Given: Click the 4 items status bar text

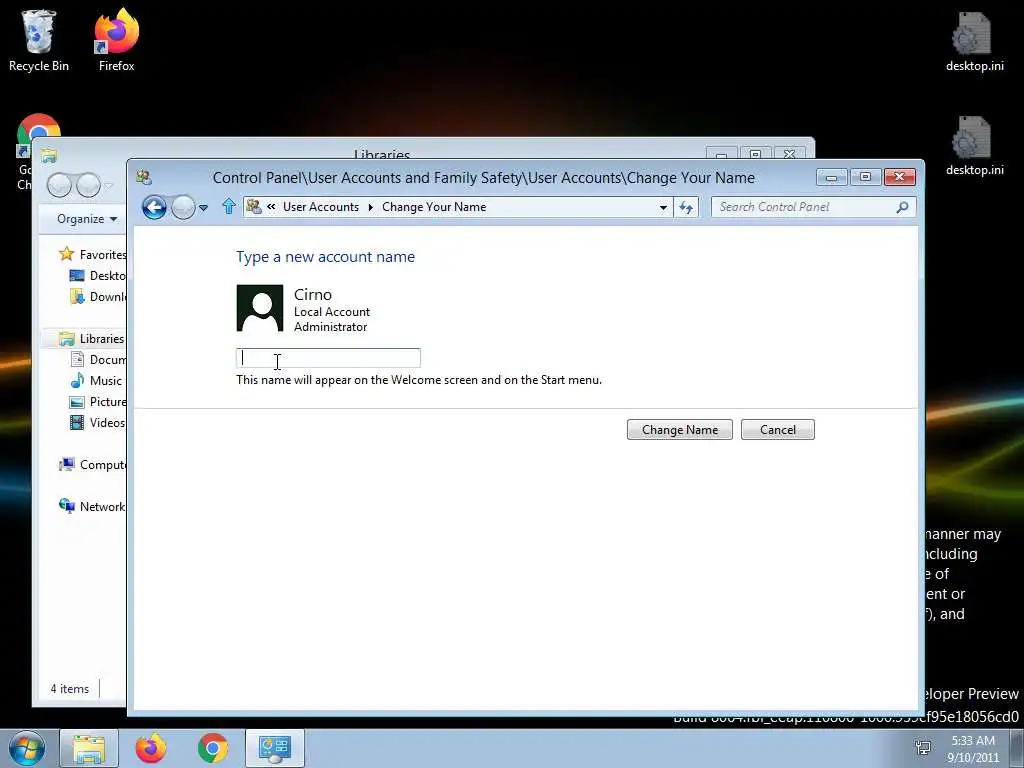Looking at the screenshot, I should pyautogui.click(x=70, y=688).
